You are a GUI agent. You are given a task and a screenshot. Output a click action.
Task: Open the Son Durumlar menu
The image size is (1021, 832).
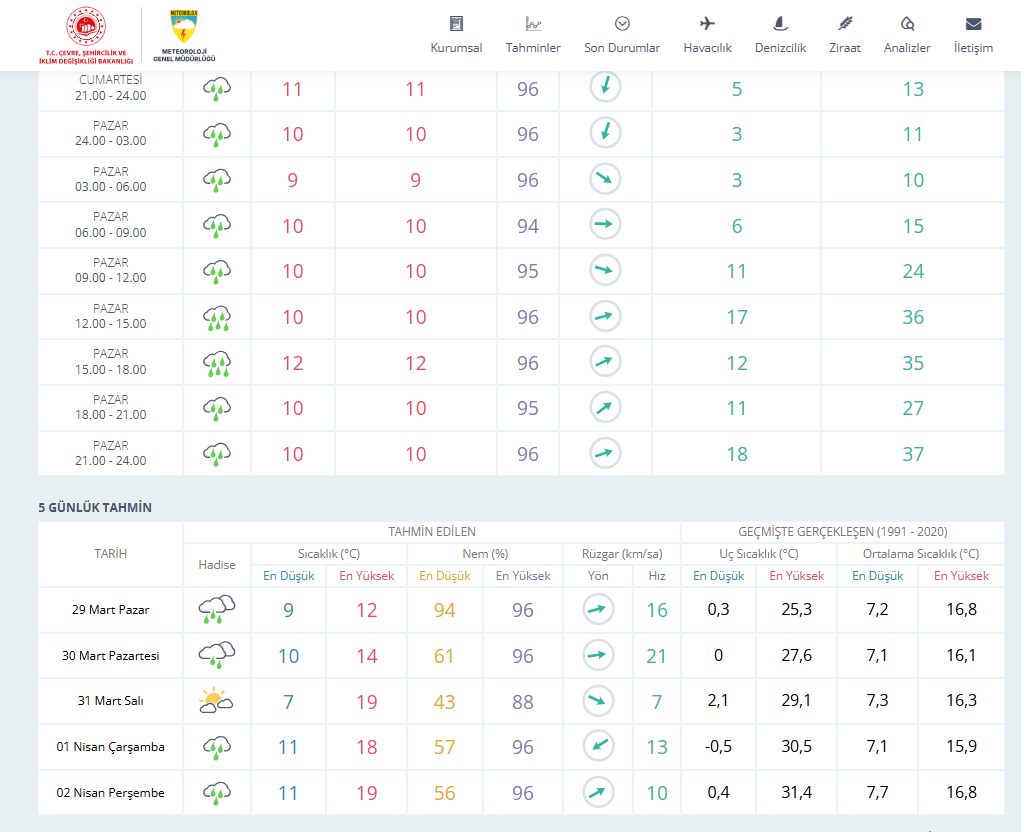point(622,47)
